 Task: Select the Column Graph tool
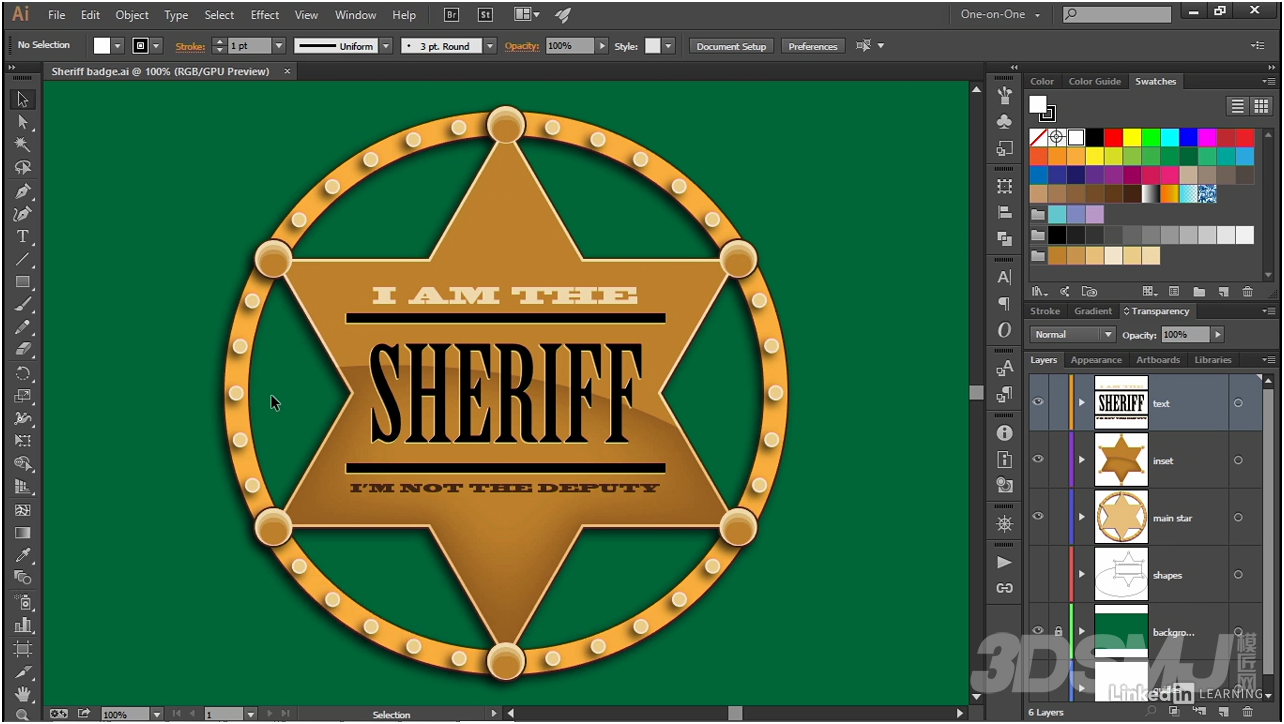[22, 626]
